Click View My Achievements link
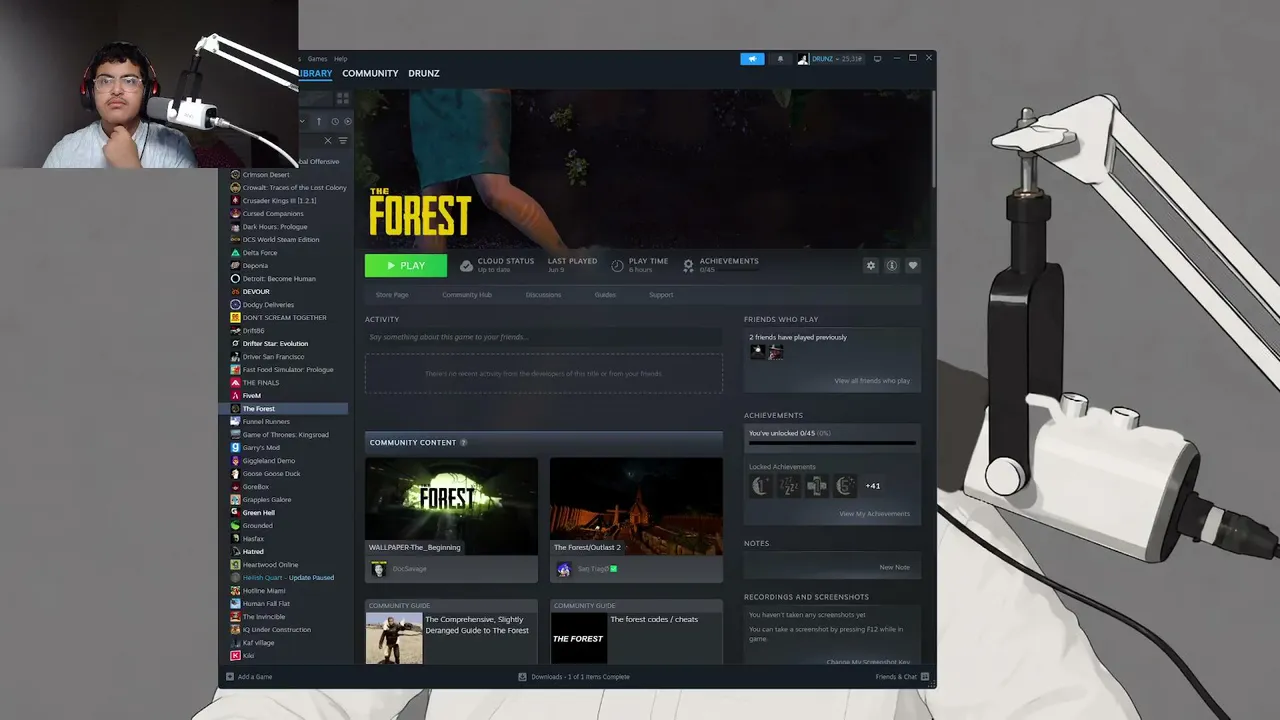Image resolution: width=1280 pixels, height=720 pixels. pos(874,514)
